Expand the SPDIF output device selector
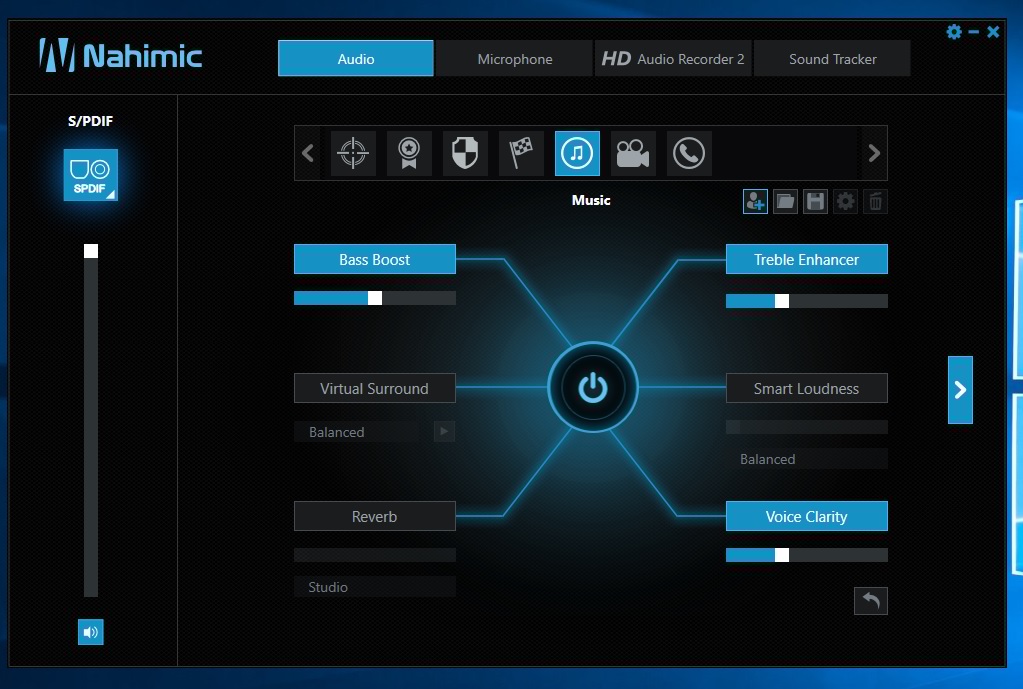 [x=91, y=175]
